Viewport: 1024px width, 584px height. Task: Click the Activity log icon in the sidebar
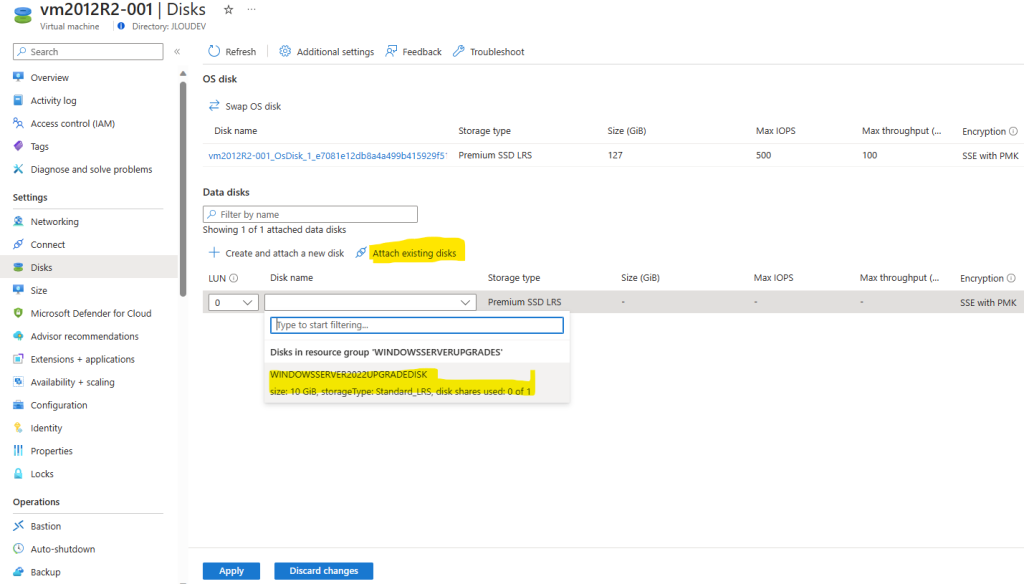coord(18,100)
